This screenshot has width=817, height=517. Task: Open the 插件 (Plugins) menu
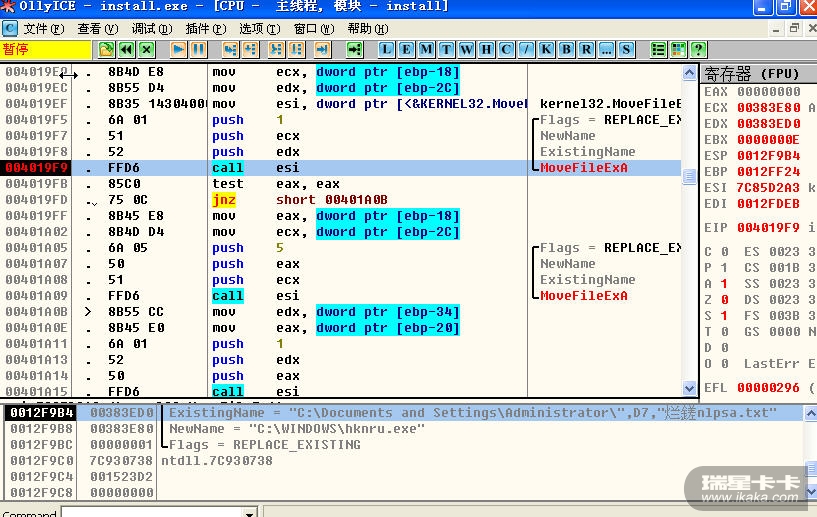(x=204, y=28)
